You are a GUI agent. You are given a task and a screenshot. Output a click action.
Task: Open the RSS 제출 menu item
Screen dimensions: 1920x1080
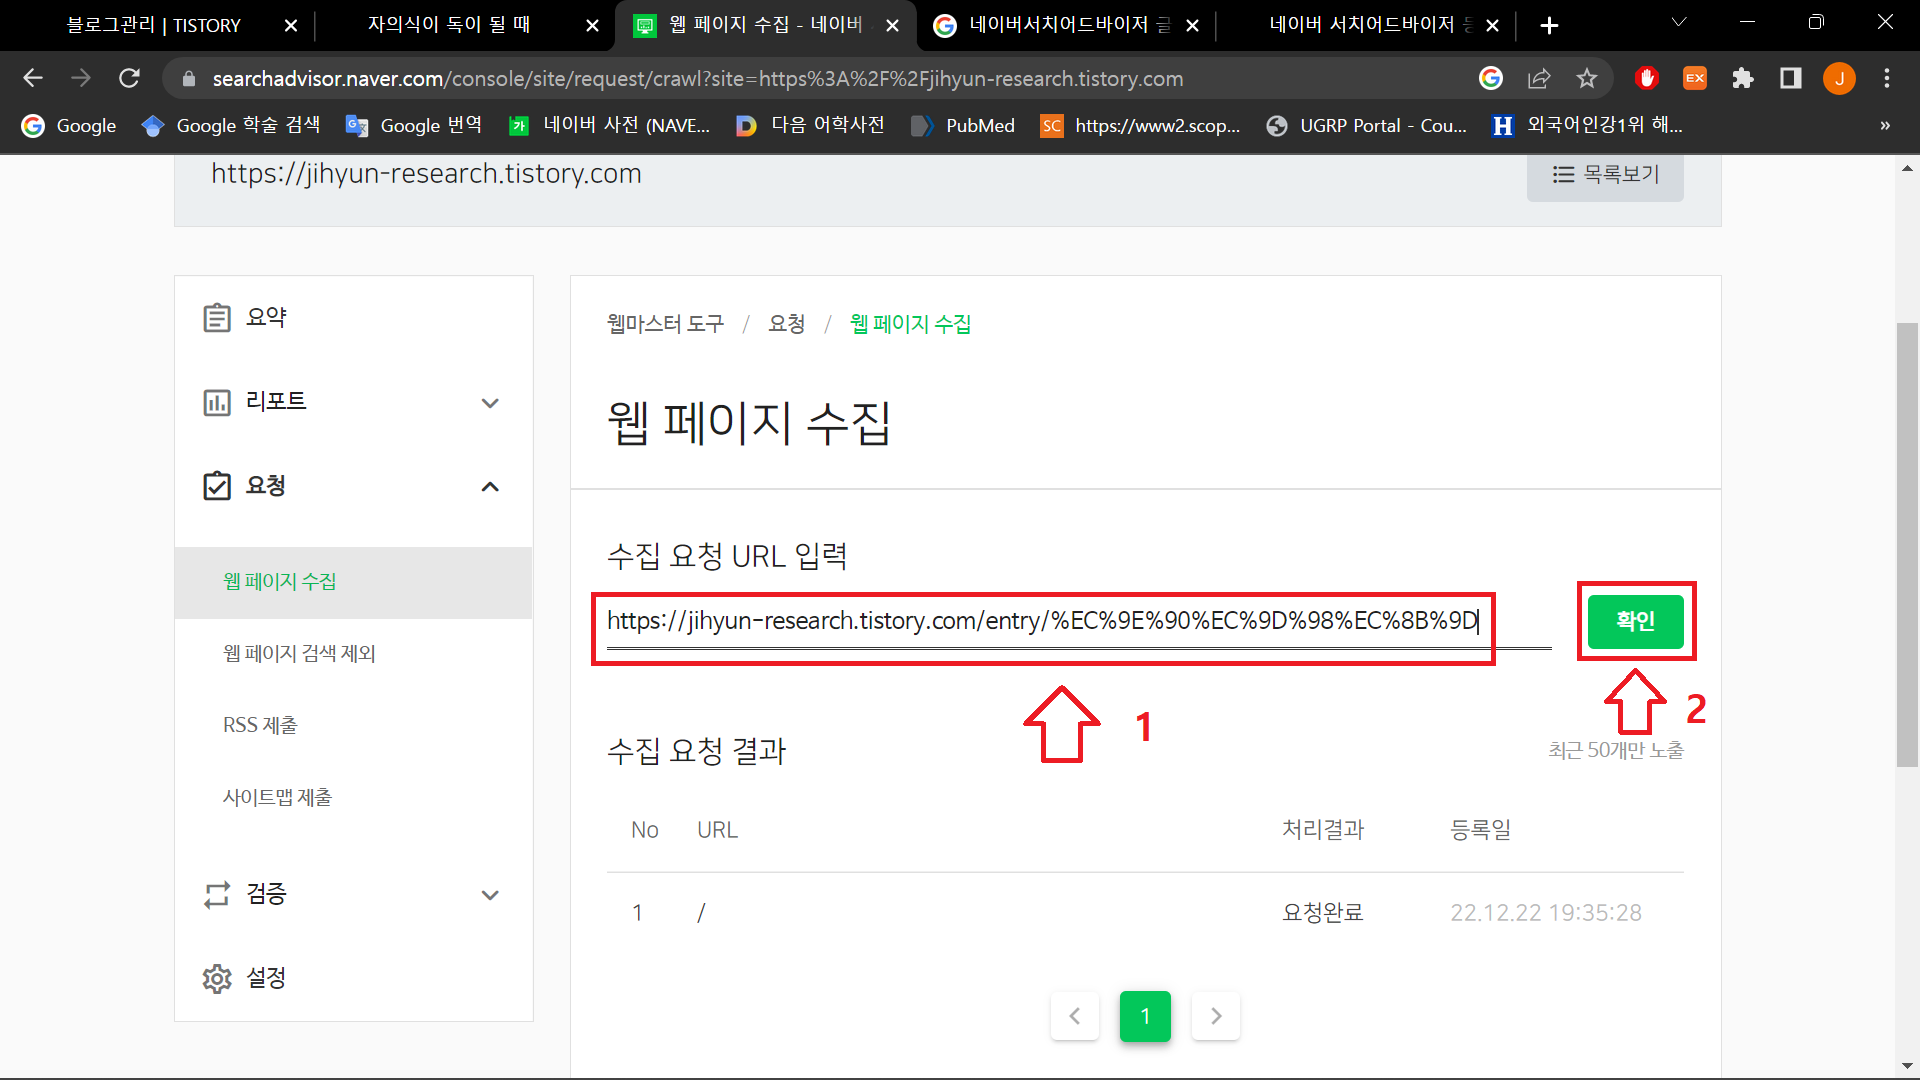[260, 725]
